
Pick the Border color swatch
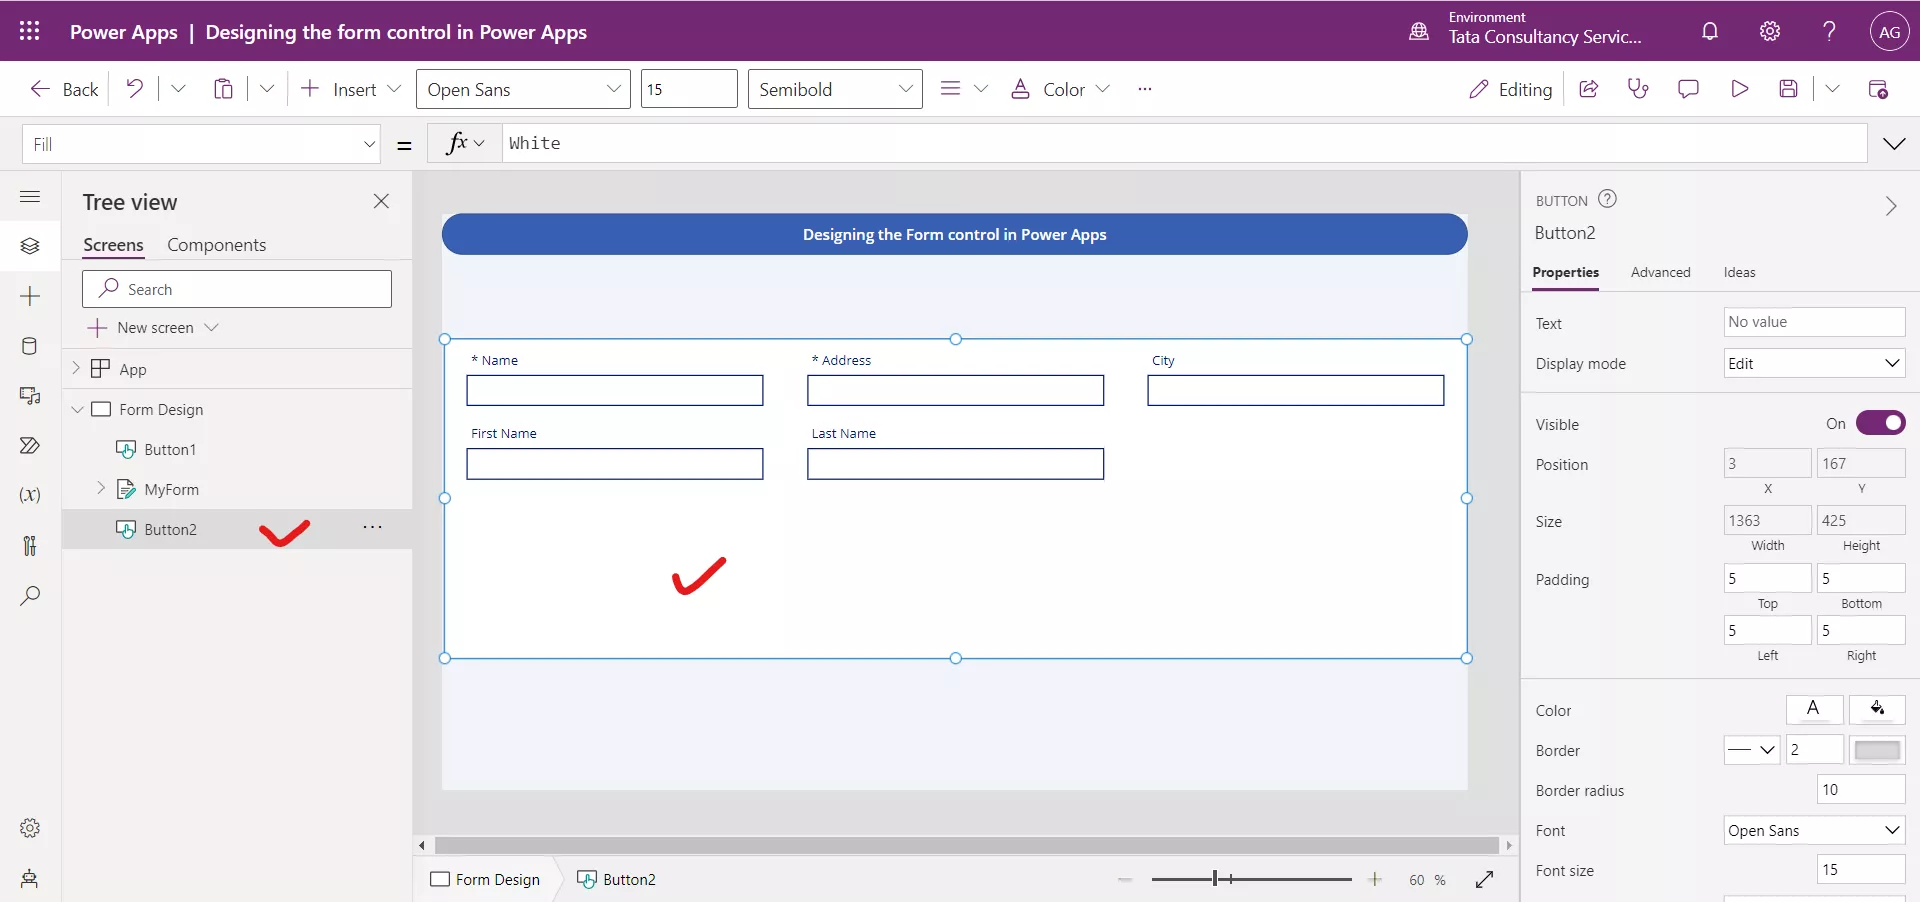(1877, 750)
